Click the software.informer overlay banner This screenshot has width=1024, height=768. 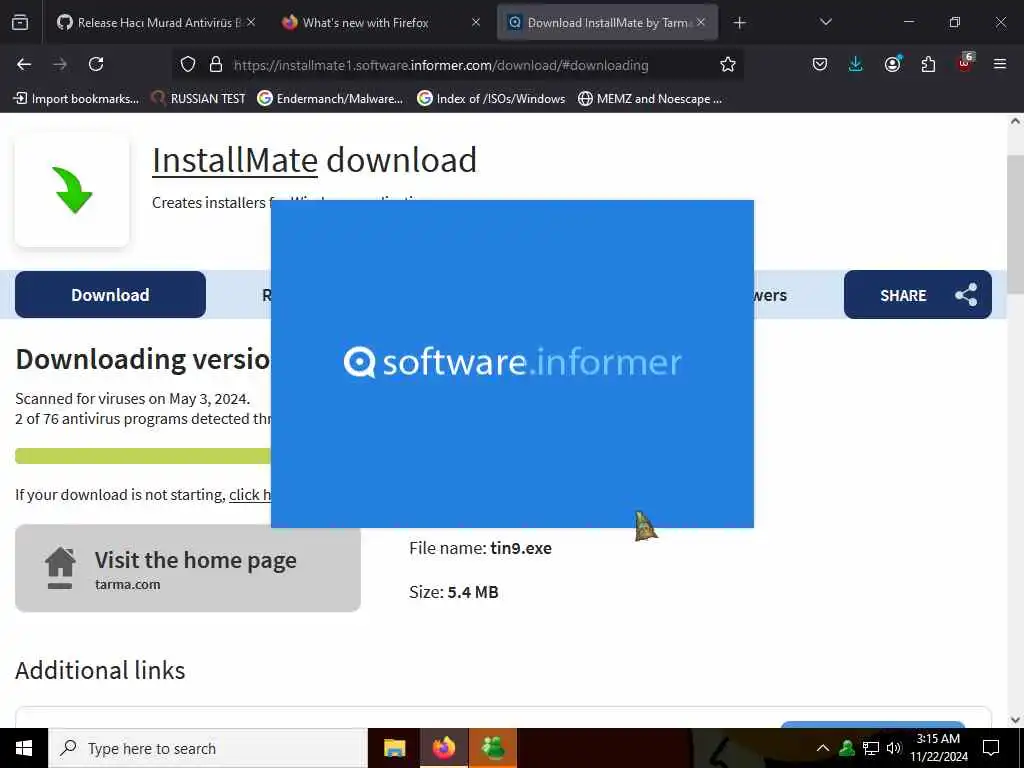coord(512,364)
